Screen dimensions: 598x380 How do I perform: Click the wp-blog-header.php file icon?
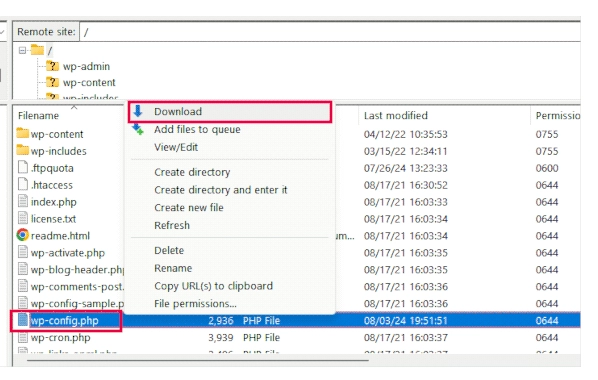click(x=23, y=269)
